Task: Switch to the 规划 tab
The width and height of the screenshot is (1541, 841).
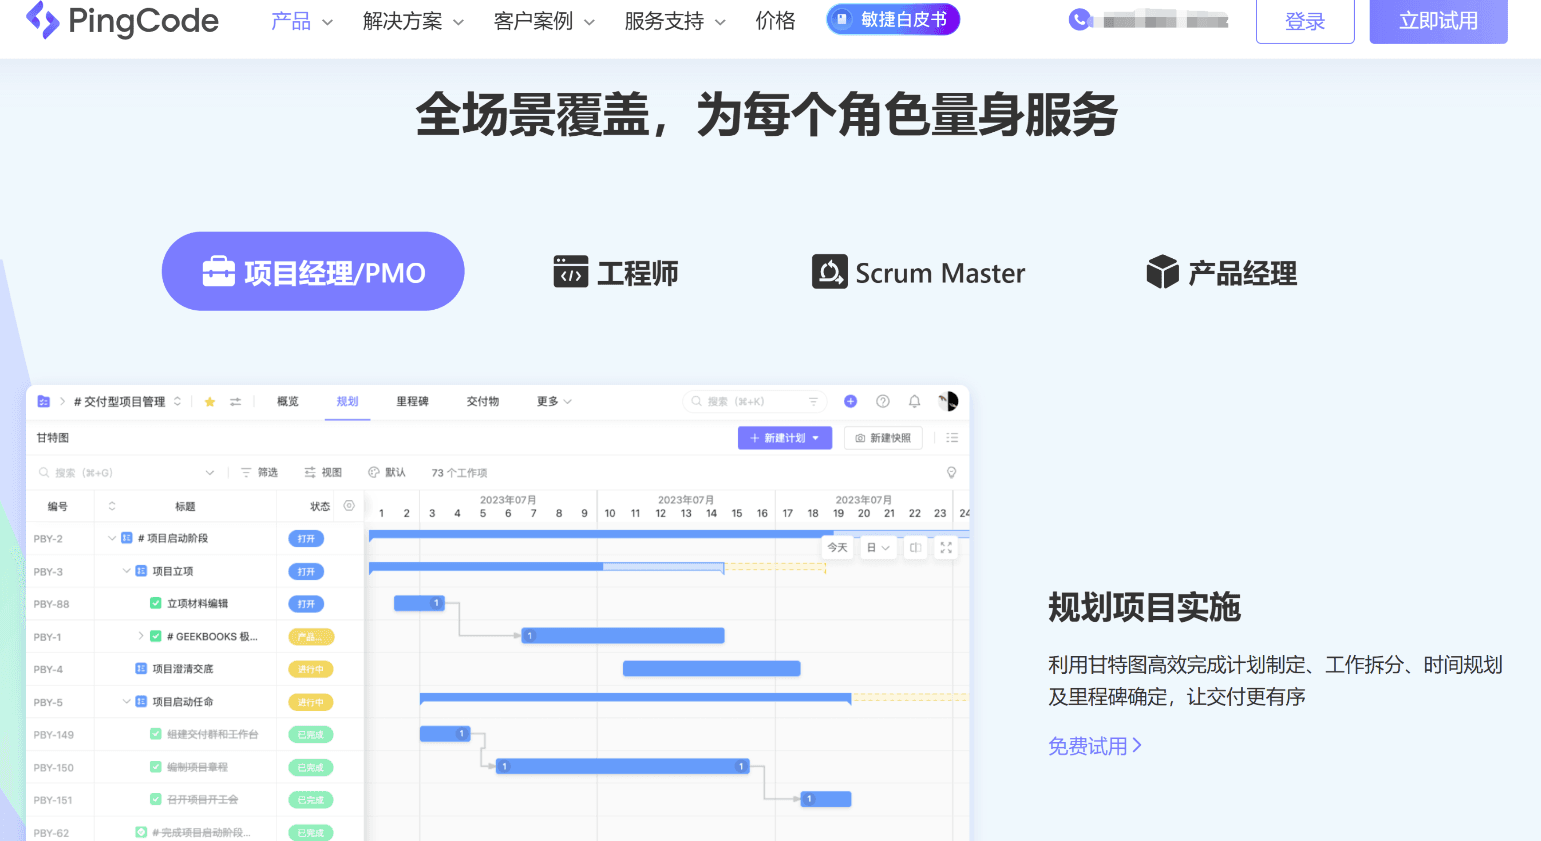Action: 347,402
